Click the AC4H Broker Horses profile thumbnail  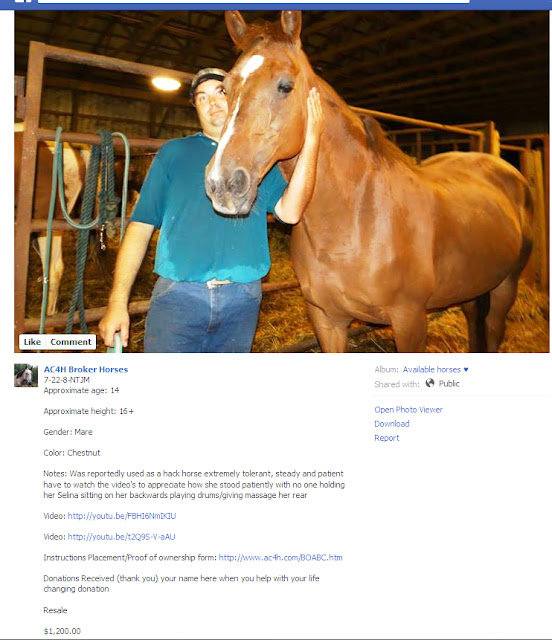pos(26,375)
